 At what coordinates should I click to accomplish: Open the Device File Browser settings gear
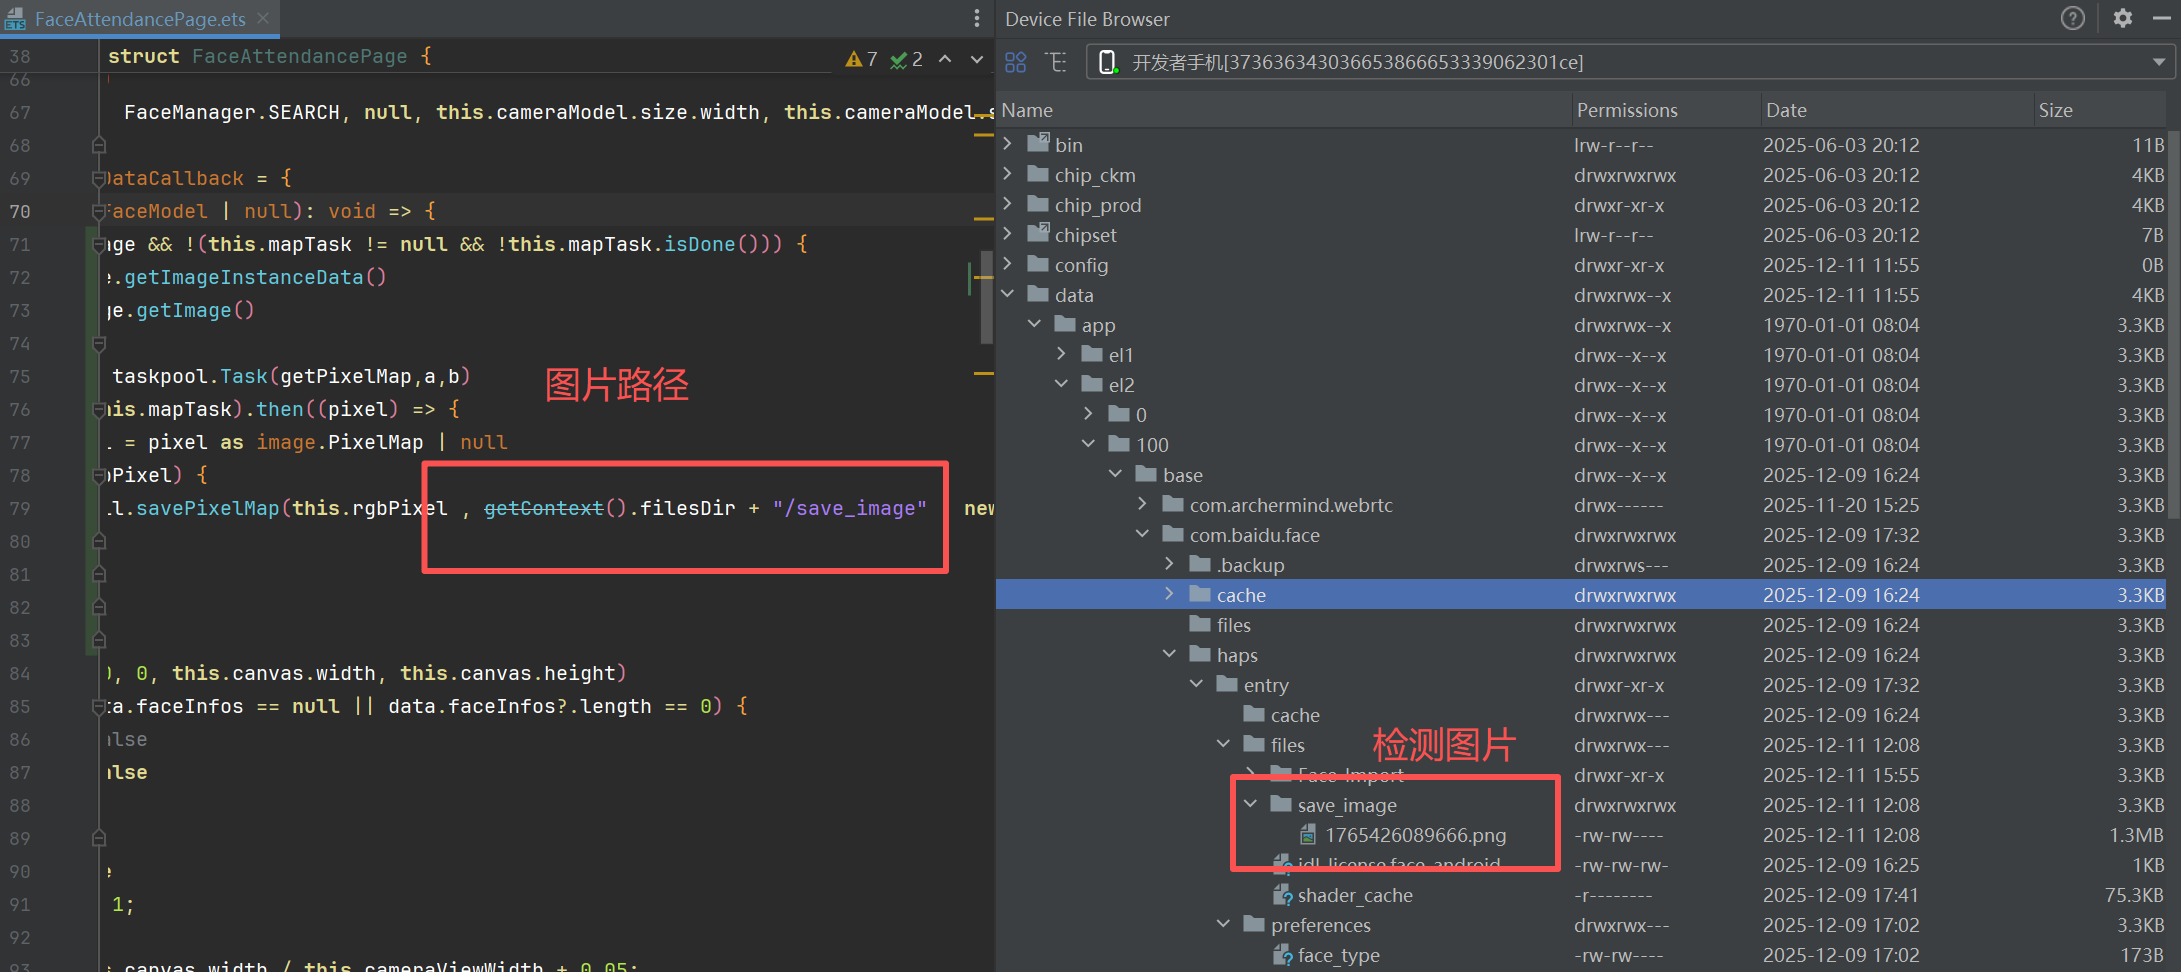click(2122, 18)
